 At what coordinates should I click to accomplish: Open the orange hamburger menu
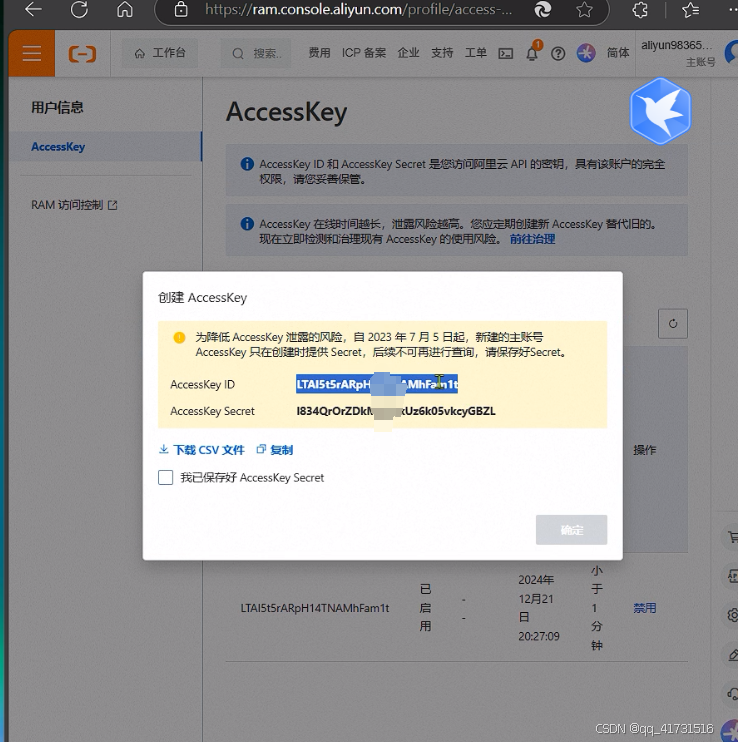click(32, 53)
